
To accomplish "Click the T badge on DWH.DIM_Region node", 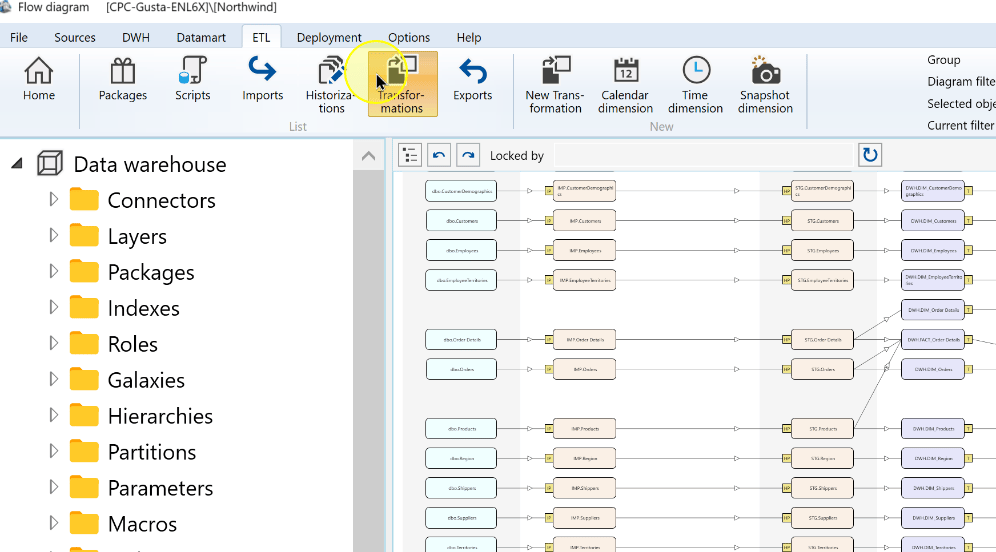I will click(969, 458).
